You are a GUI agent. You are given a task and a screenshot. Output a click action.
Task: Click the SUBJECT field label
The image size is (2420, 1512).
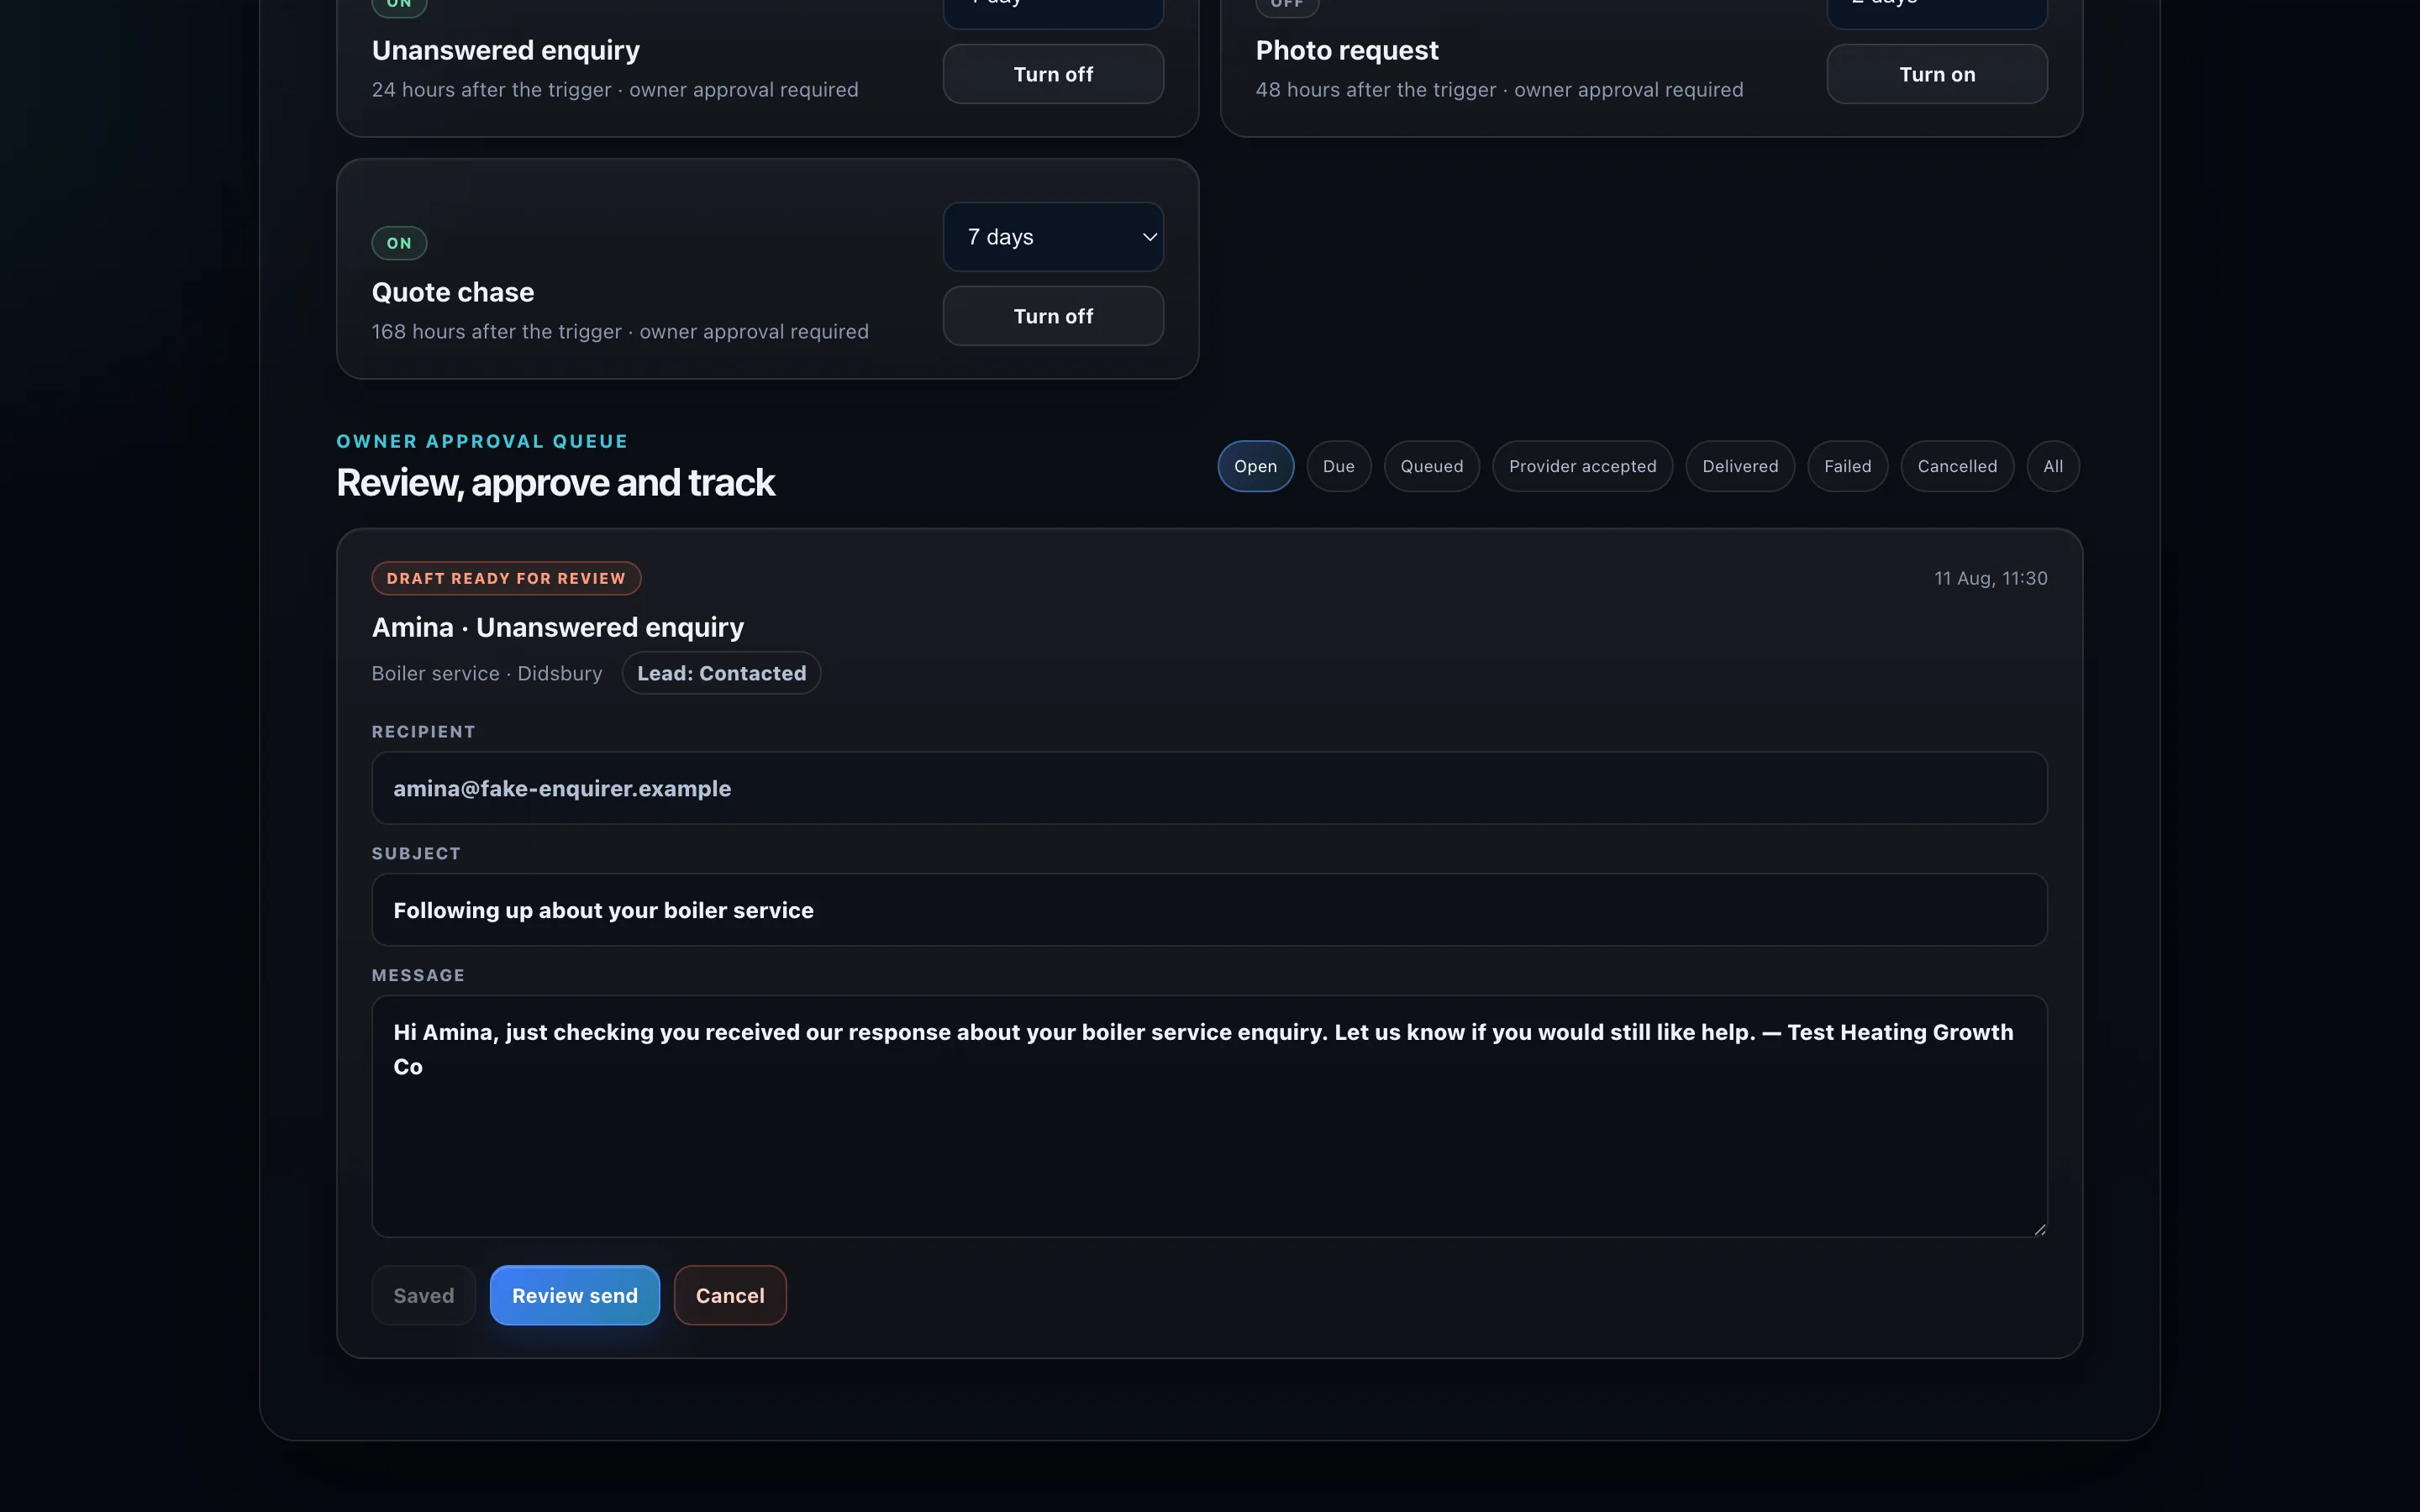pyautogui.click(x=416, y=853)
